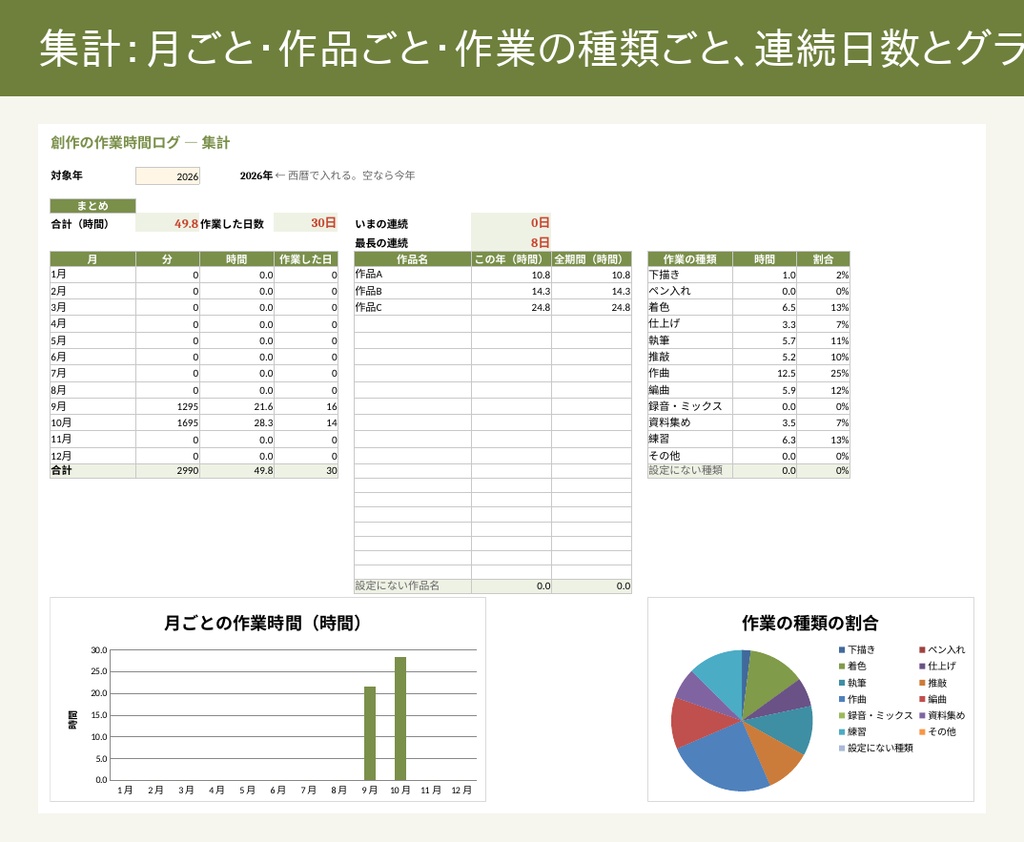Viewport: 1024px width, 842px height.
Task: Click the 下描き legend swatch
Action: (x=842, y=650)
